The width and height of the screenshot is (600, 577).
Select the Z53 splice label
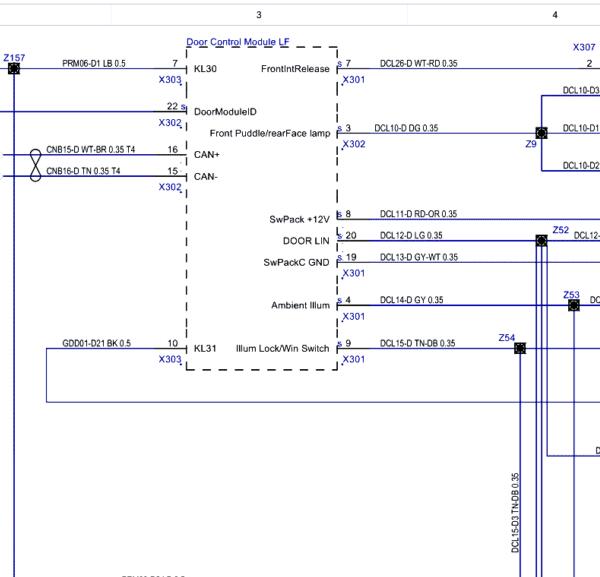[571, 295]
